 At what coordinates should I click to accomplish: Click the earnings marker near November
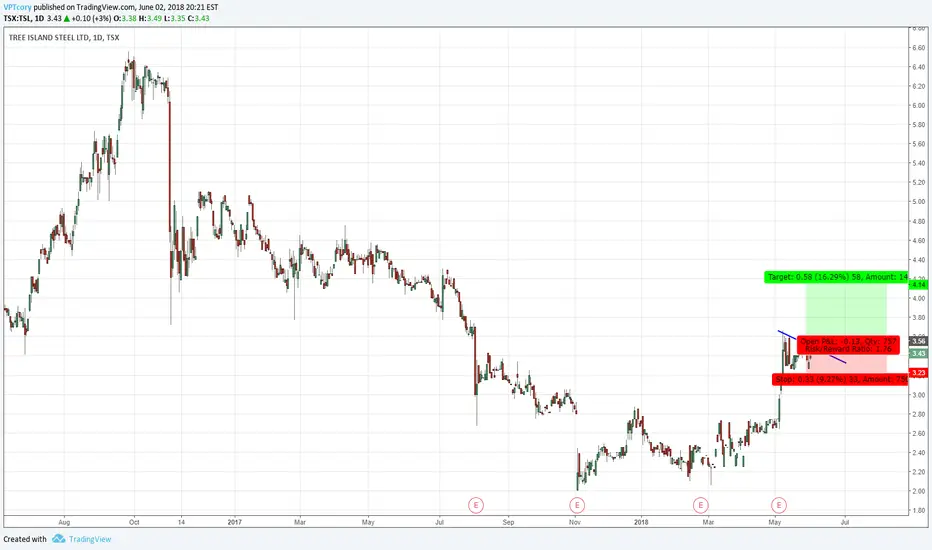coord(577,505)
